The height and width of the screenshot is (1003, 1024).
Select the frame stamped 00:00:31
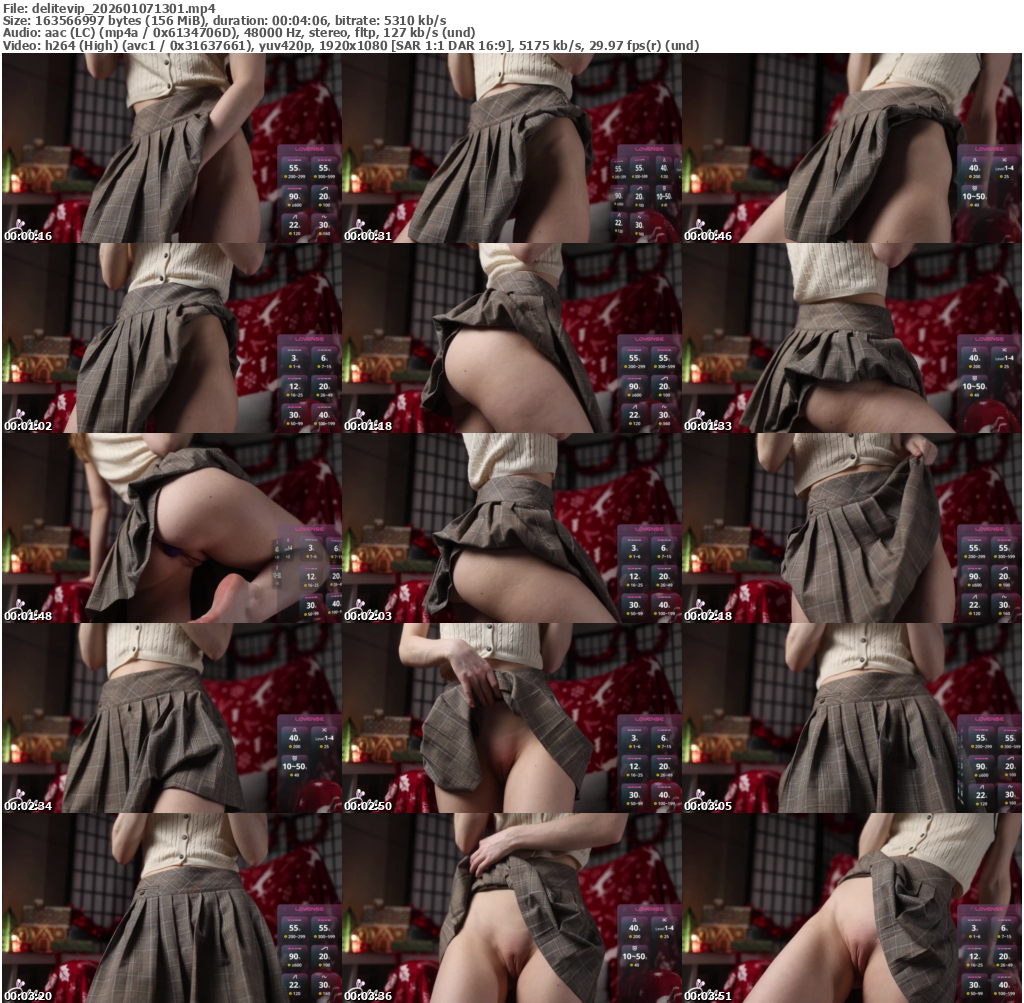tap(511, 148)
